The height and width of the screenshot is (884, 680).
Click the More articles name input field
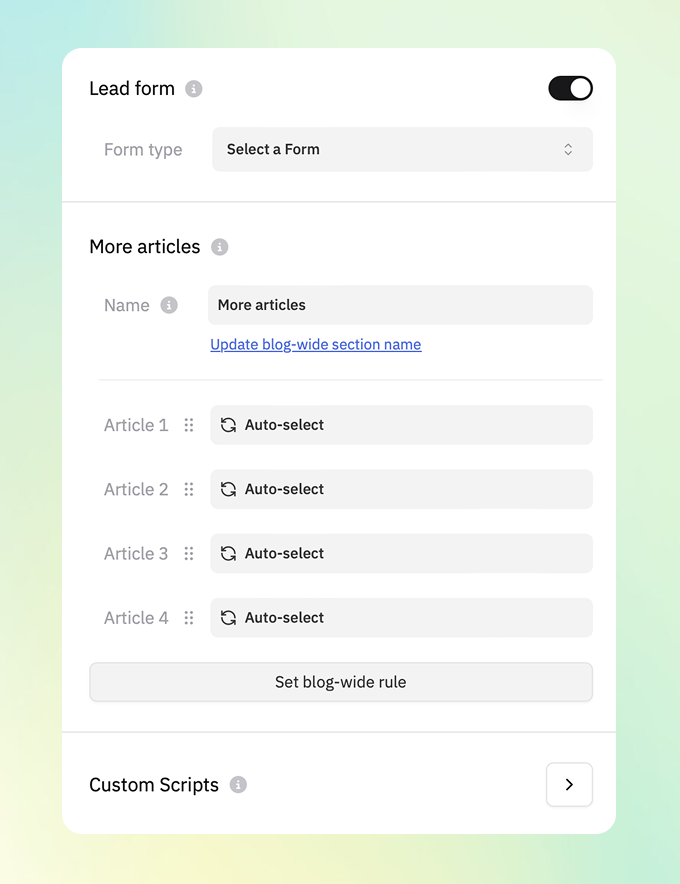400,305
